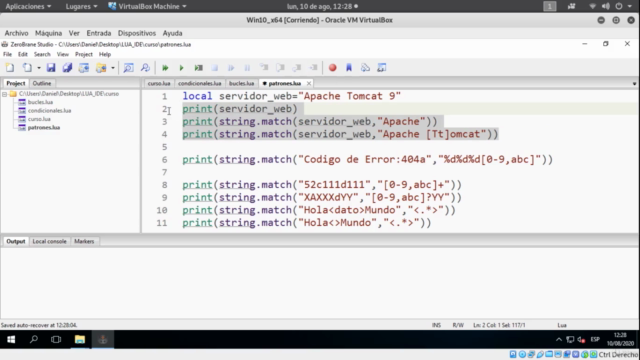Open the Windows Start button

[11, 339]
